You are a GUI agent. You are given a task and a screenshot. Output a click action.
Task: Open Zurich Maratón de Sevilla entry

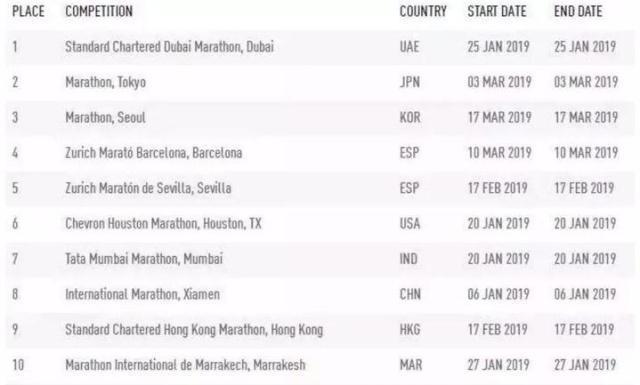pos(148,188)
